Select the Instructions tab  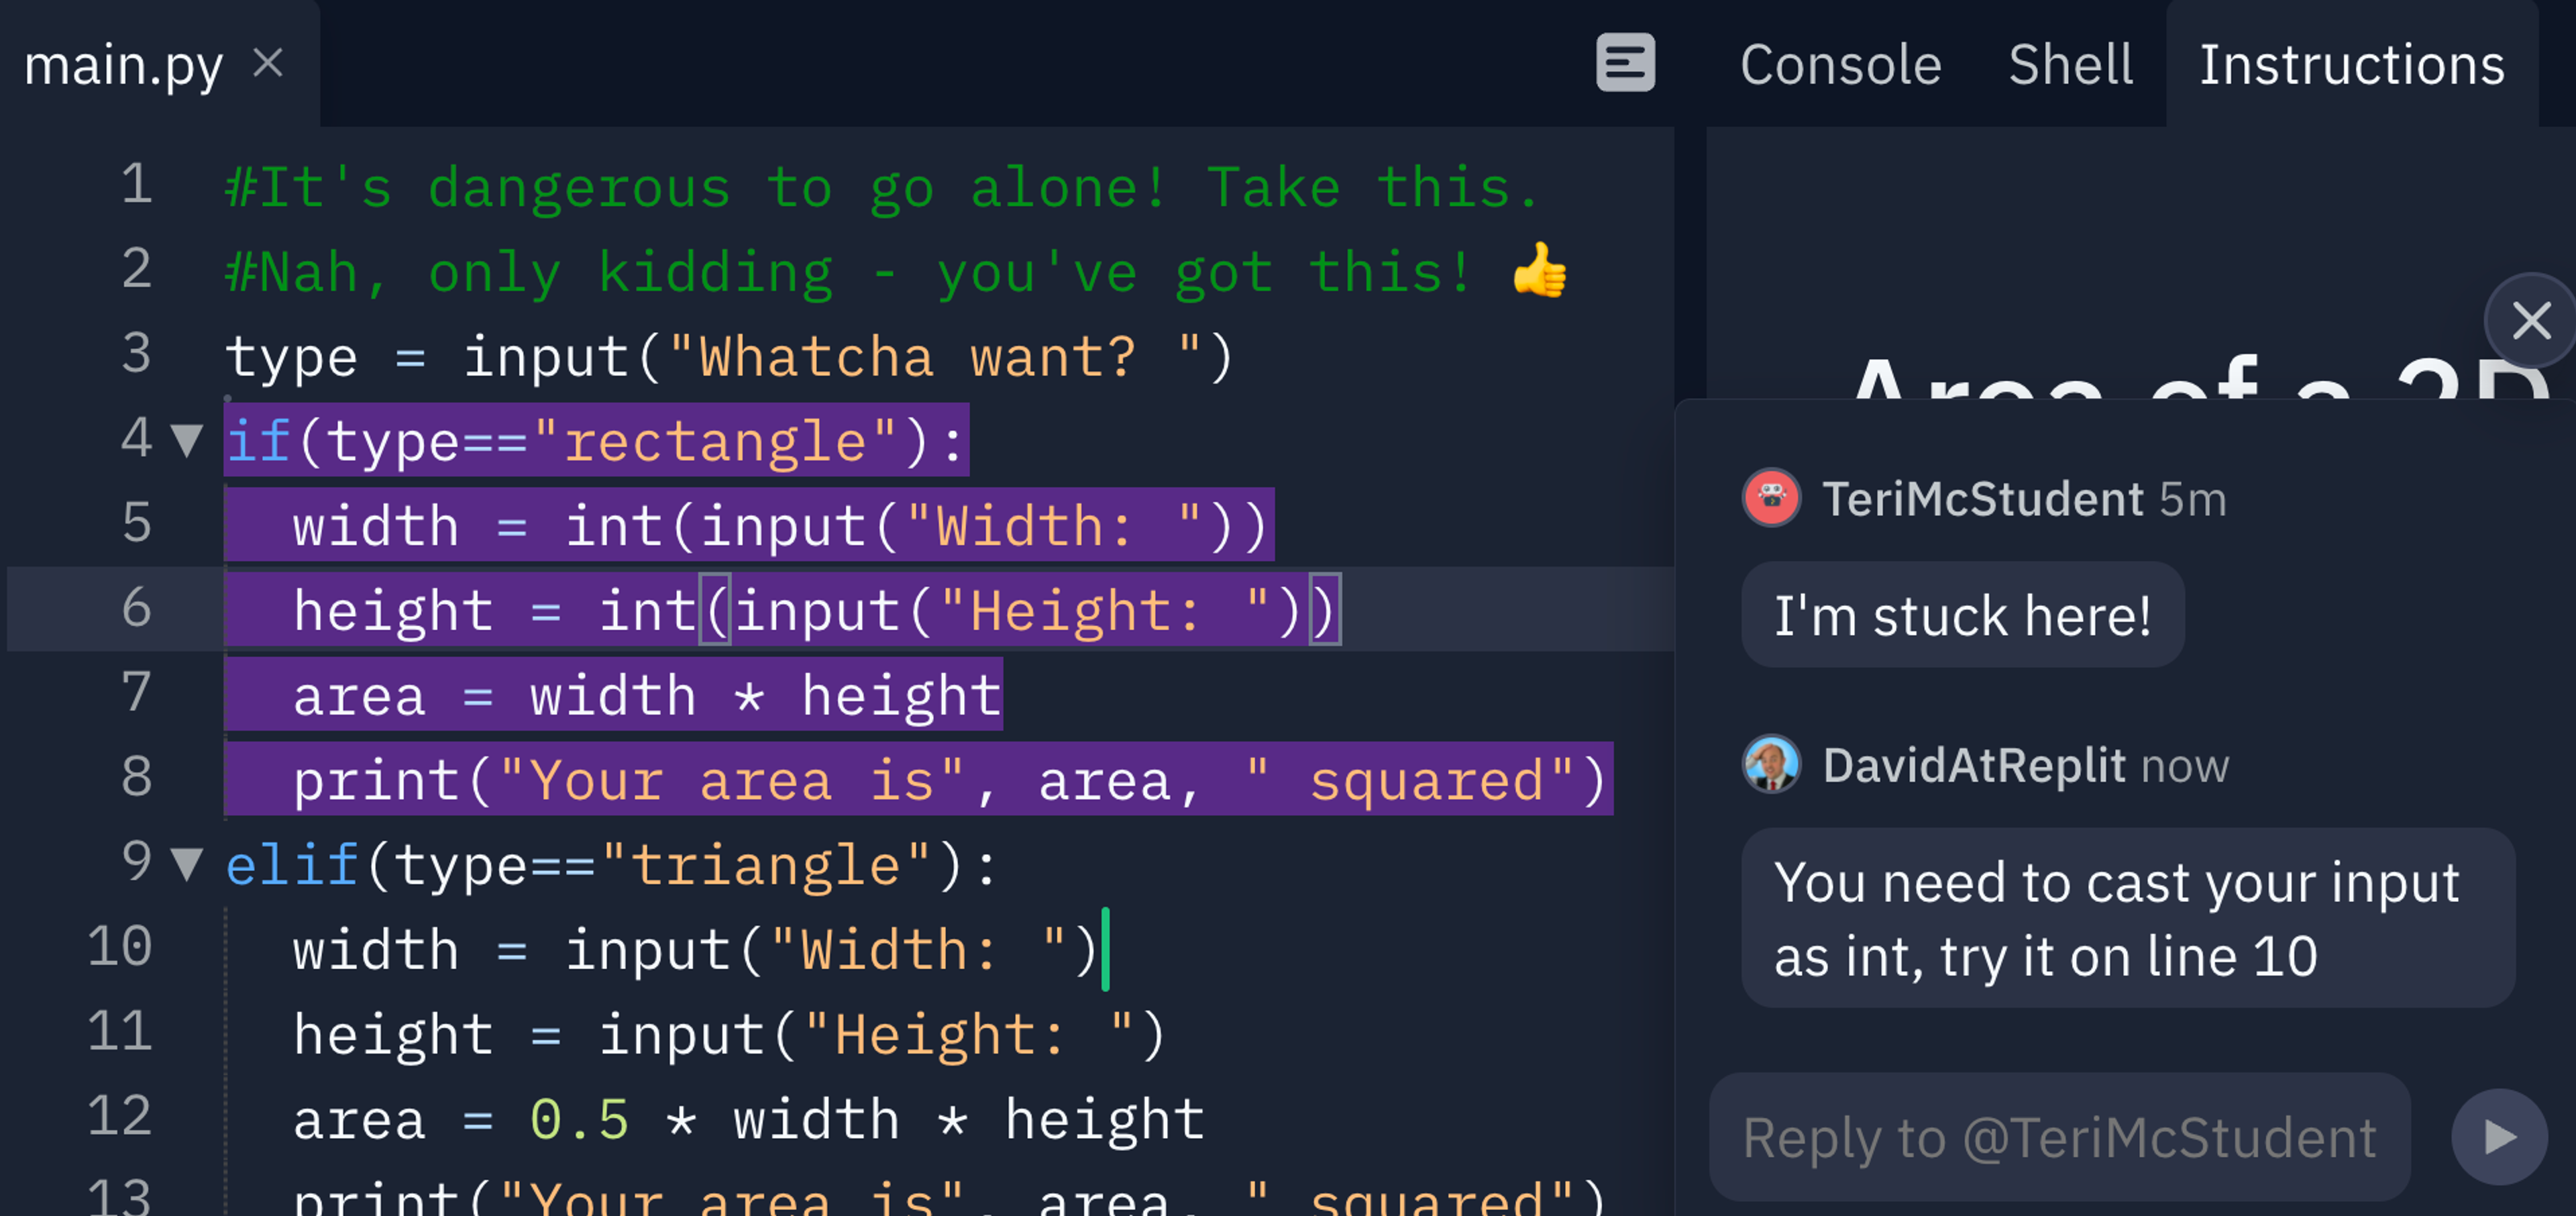(x=2351, y=65)
